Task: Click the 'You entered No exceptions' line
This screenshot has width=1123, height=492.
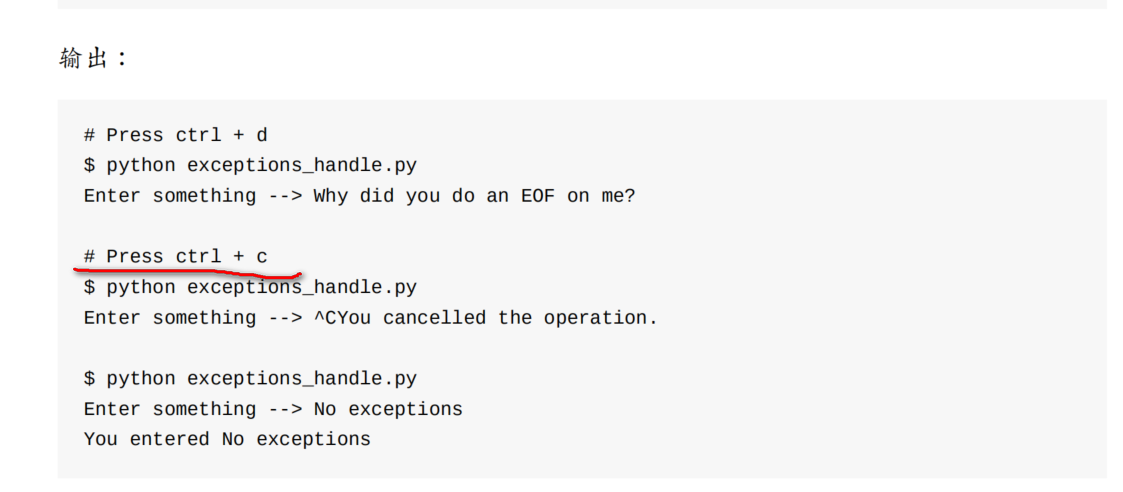Action: (227, 439)
